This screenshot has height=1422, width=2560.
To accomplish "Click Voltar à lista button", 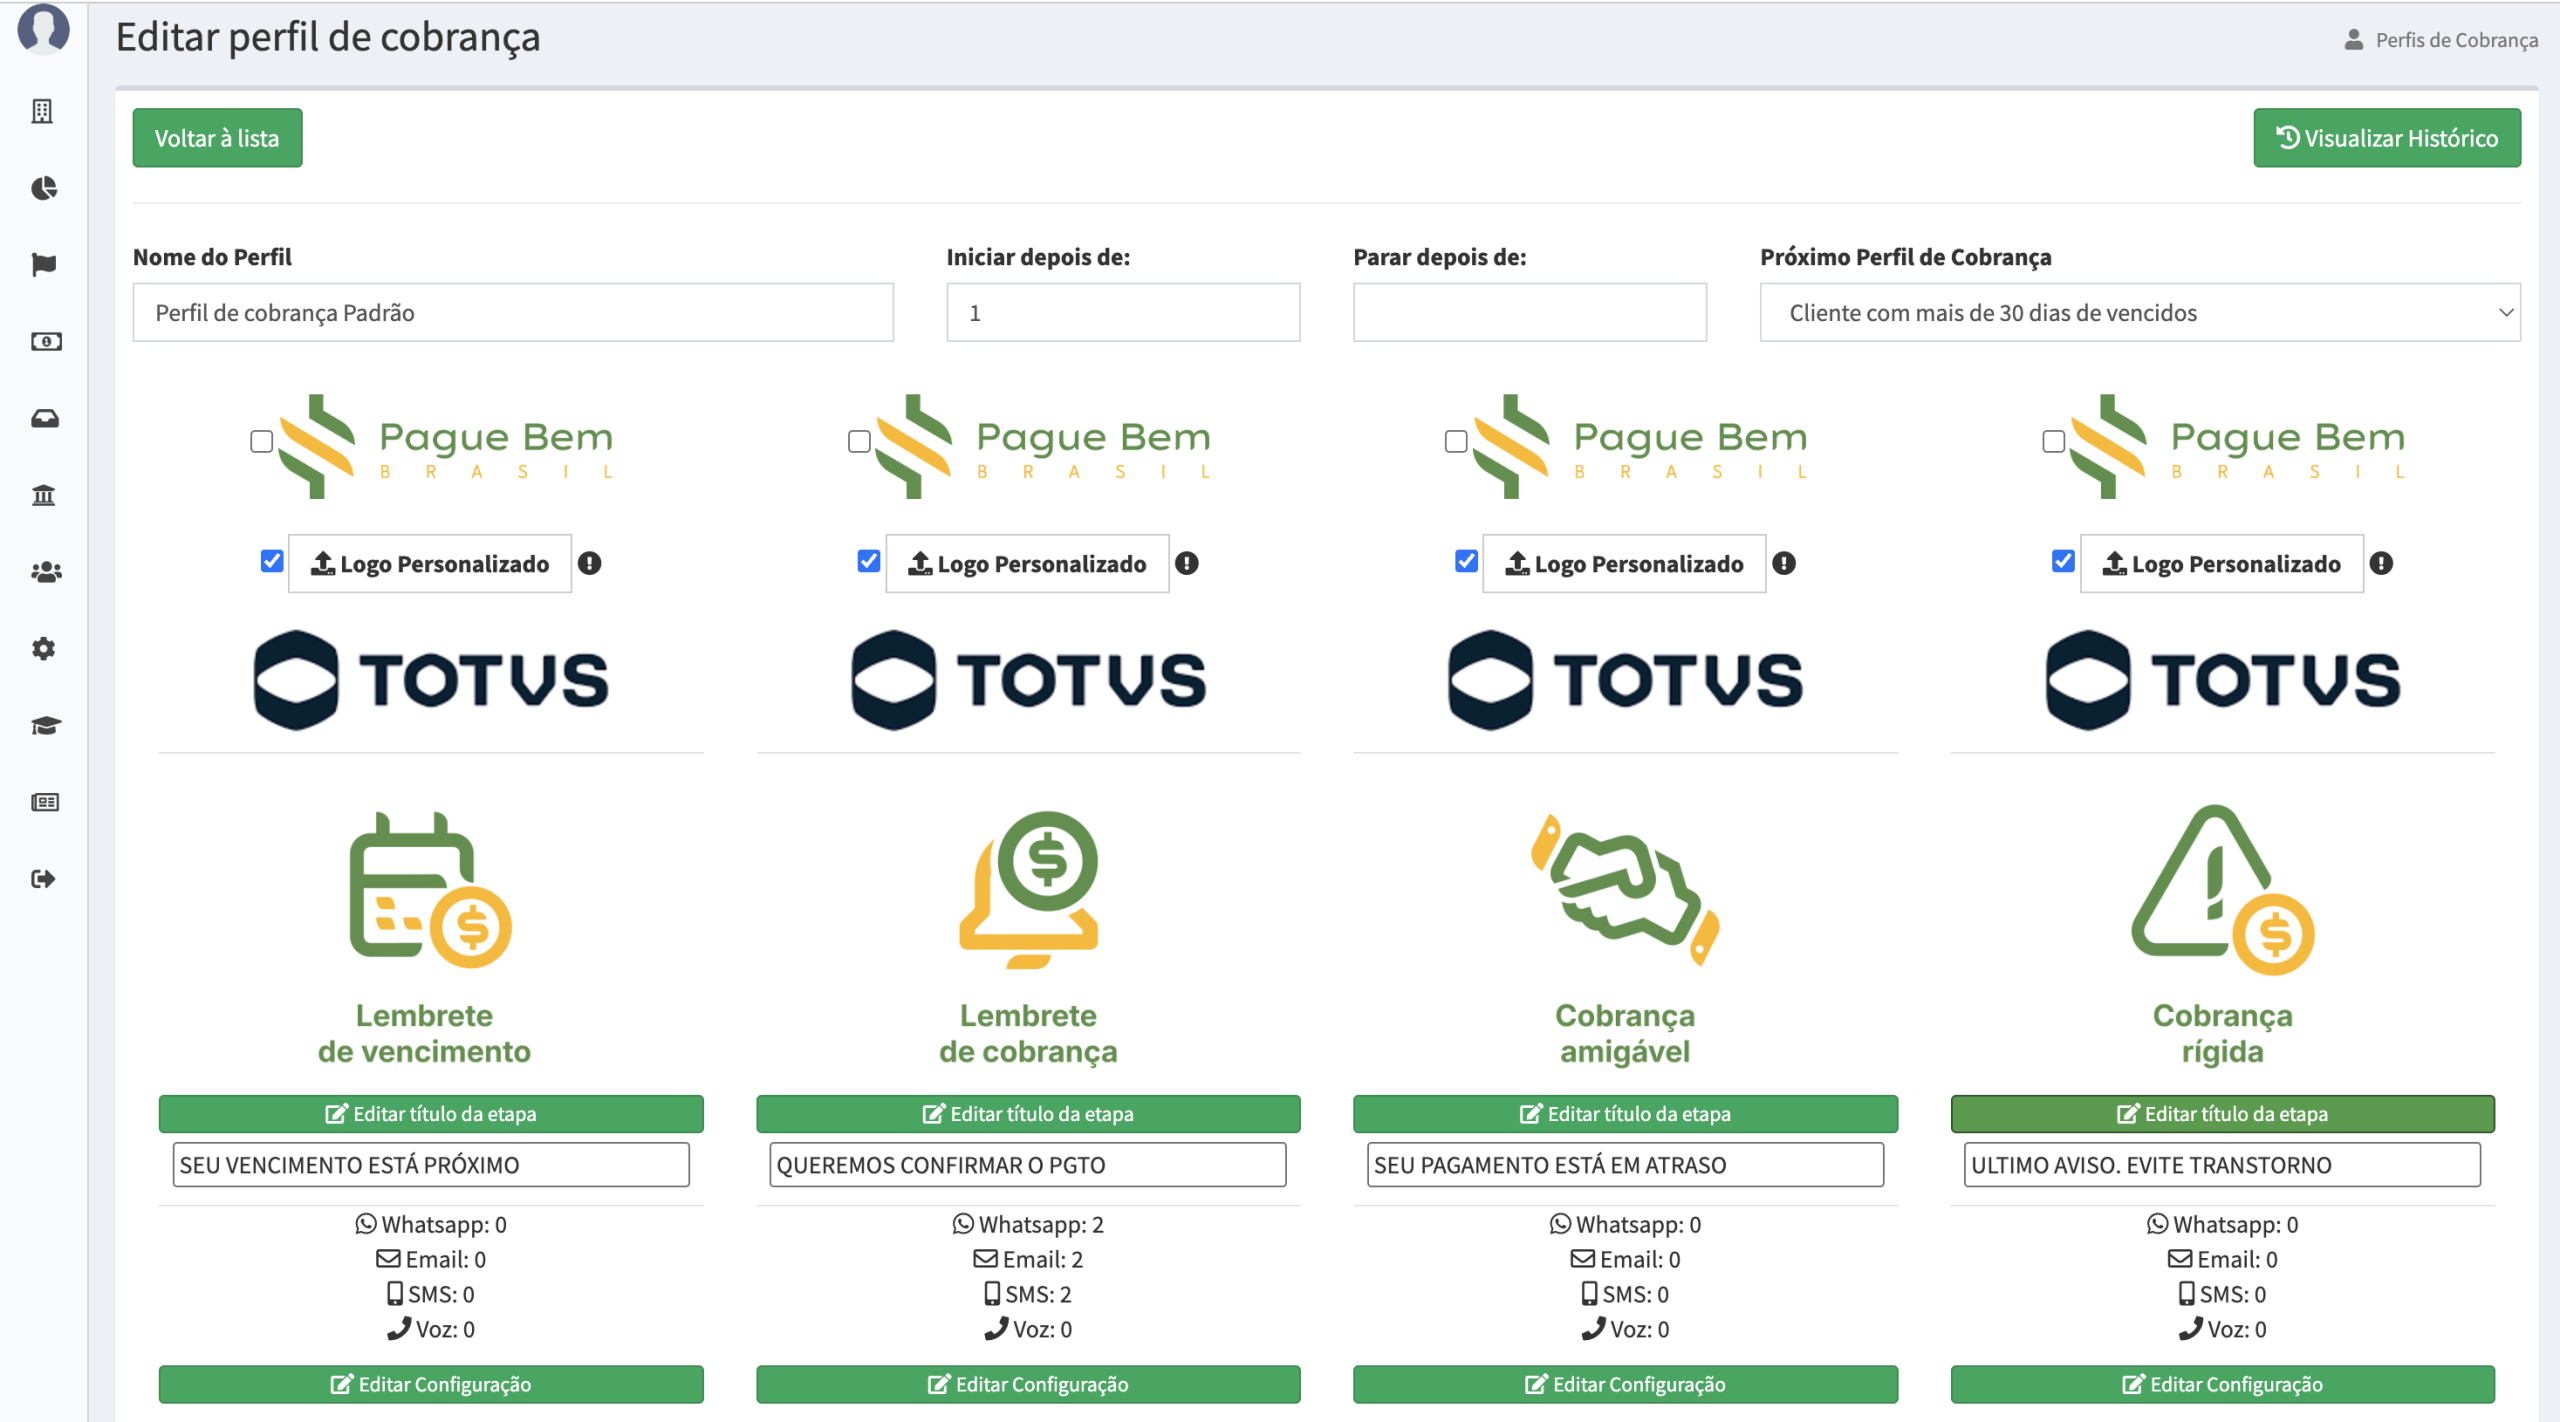I will (217, 138).
